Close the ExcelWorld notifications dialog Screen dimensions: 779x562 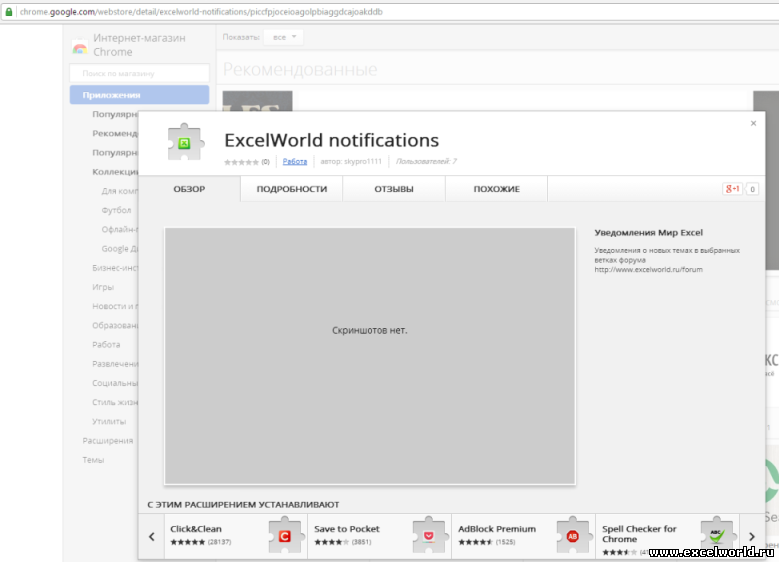click(x=753, y=123)
